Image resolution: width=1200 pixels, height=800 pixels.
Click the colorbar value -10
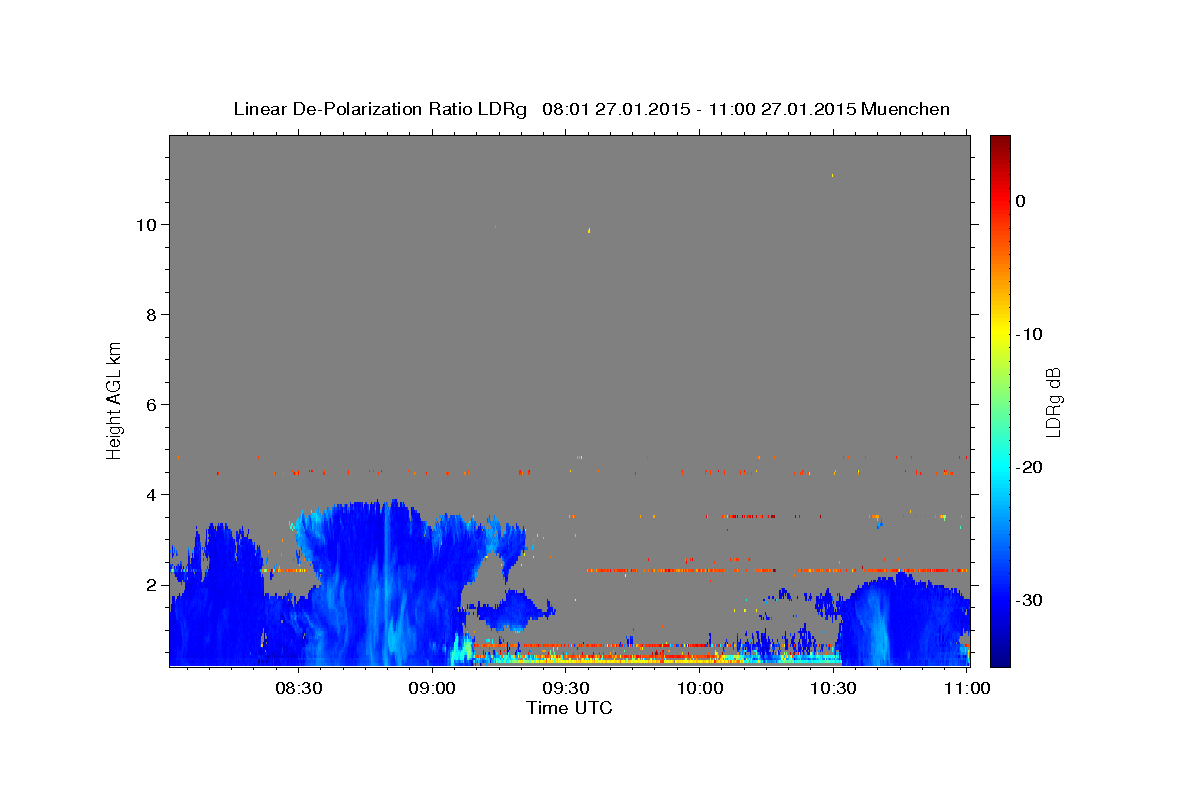coord(1029,334)
